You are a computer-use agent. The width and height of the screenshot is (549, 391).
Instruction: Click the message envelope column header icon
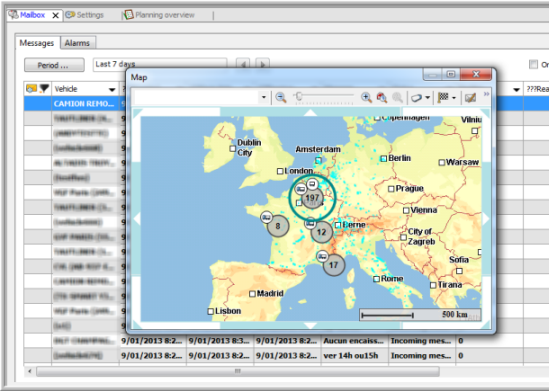(31, 89)
